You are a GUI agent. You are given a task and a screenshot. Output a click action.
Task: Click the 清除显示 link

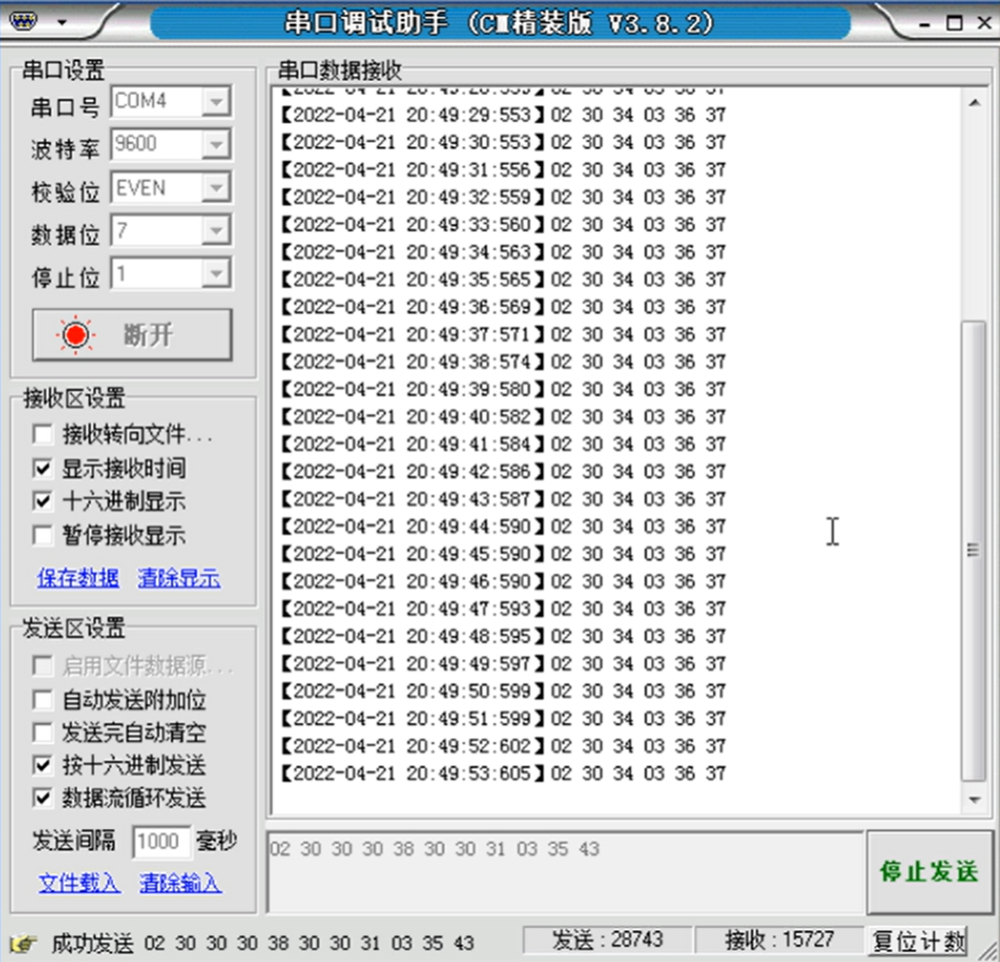click(179, 578)
